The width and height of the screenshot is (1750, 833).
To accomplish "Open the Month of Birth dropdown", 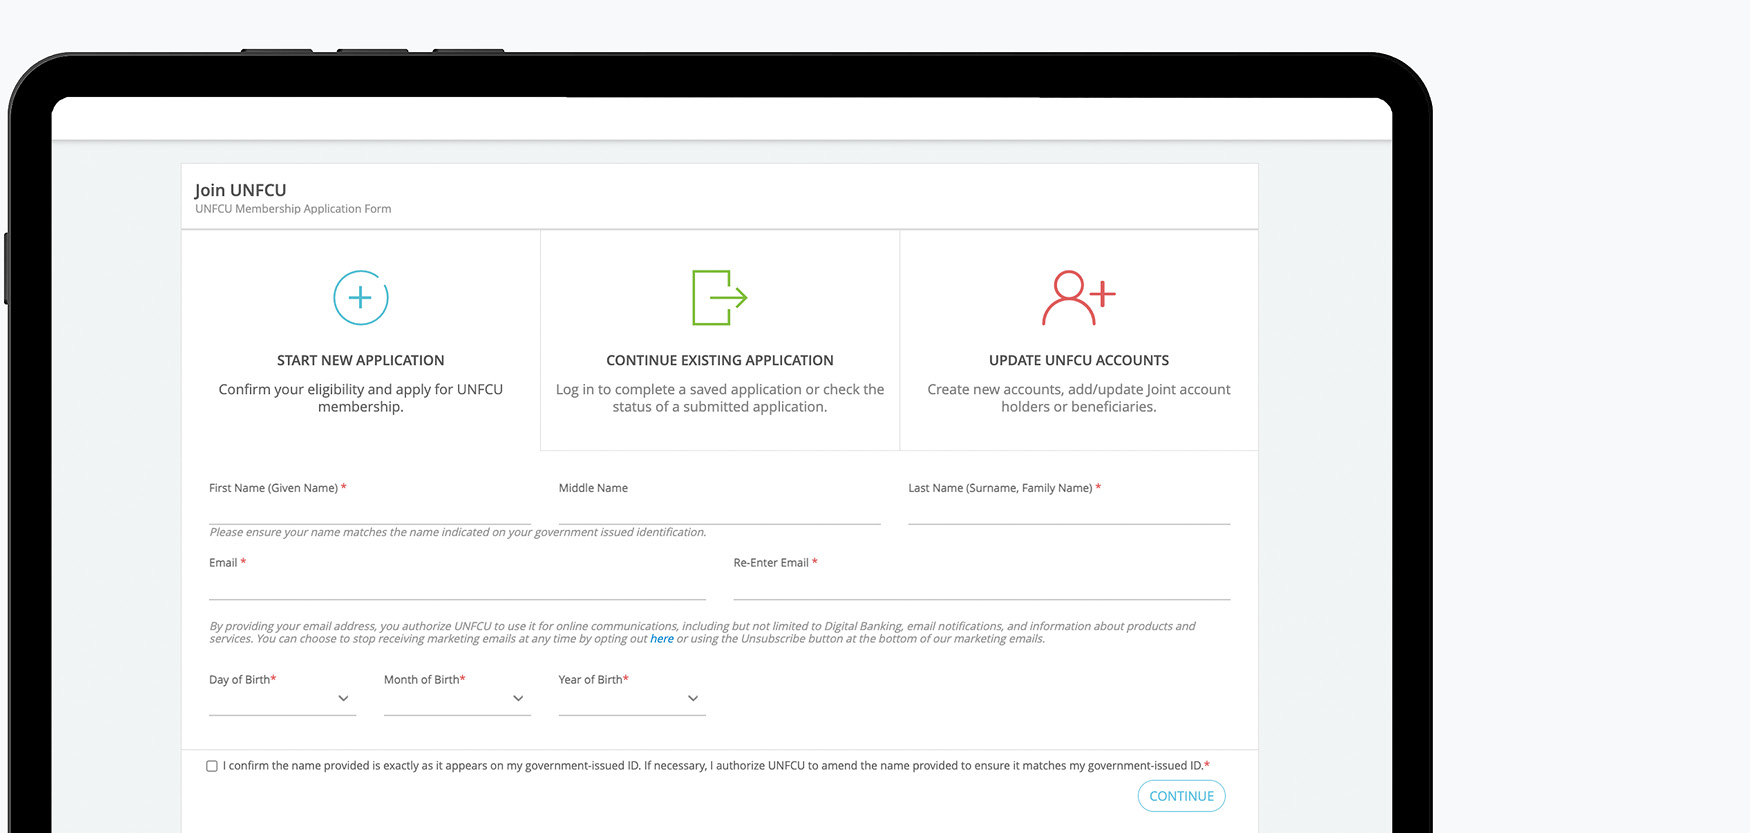I will click(457, 699).
